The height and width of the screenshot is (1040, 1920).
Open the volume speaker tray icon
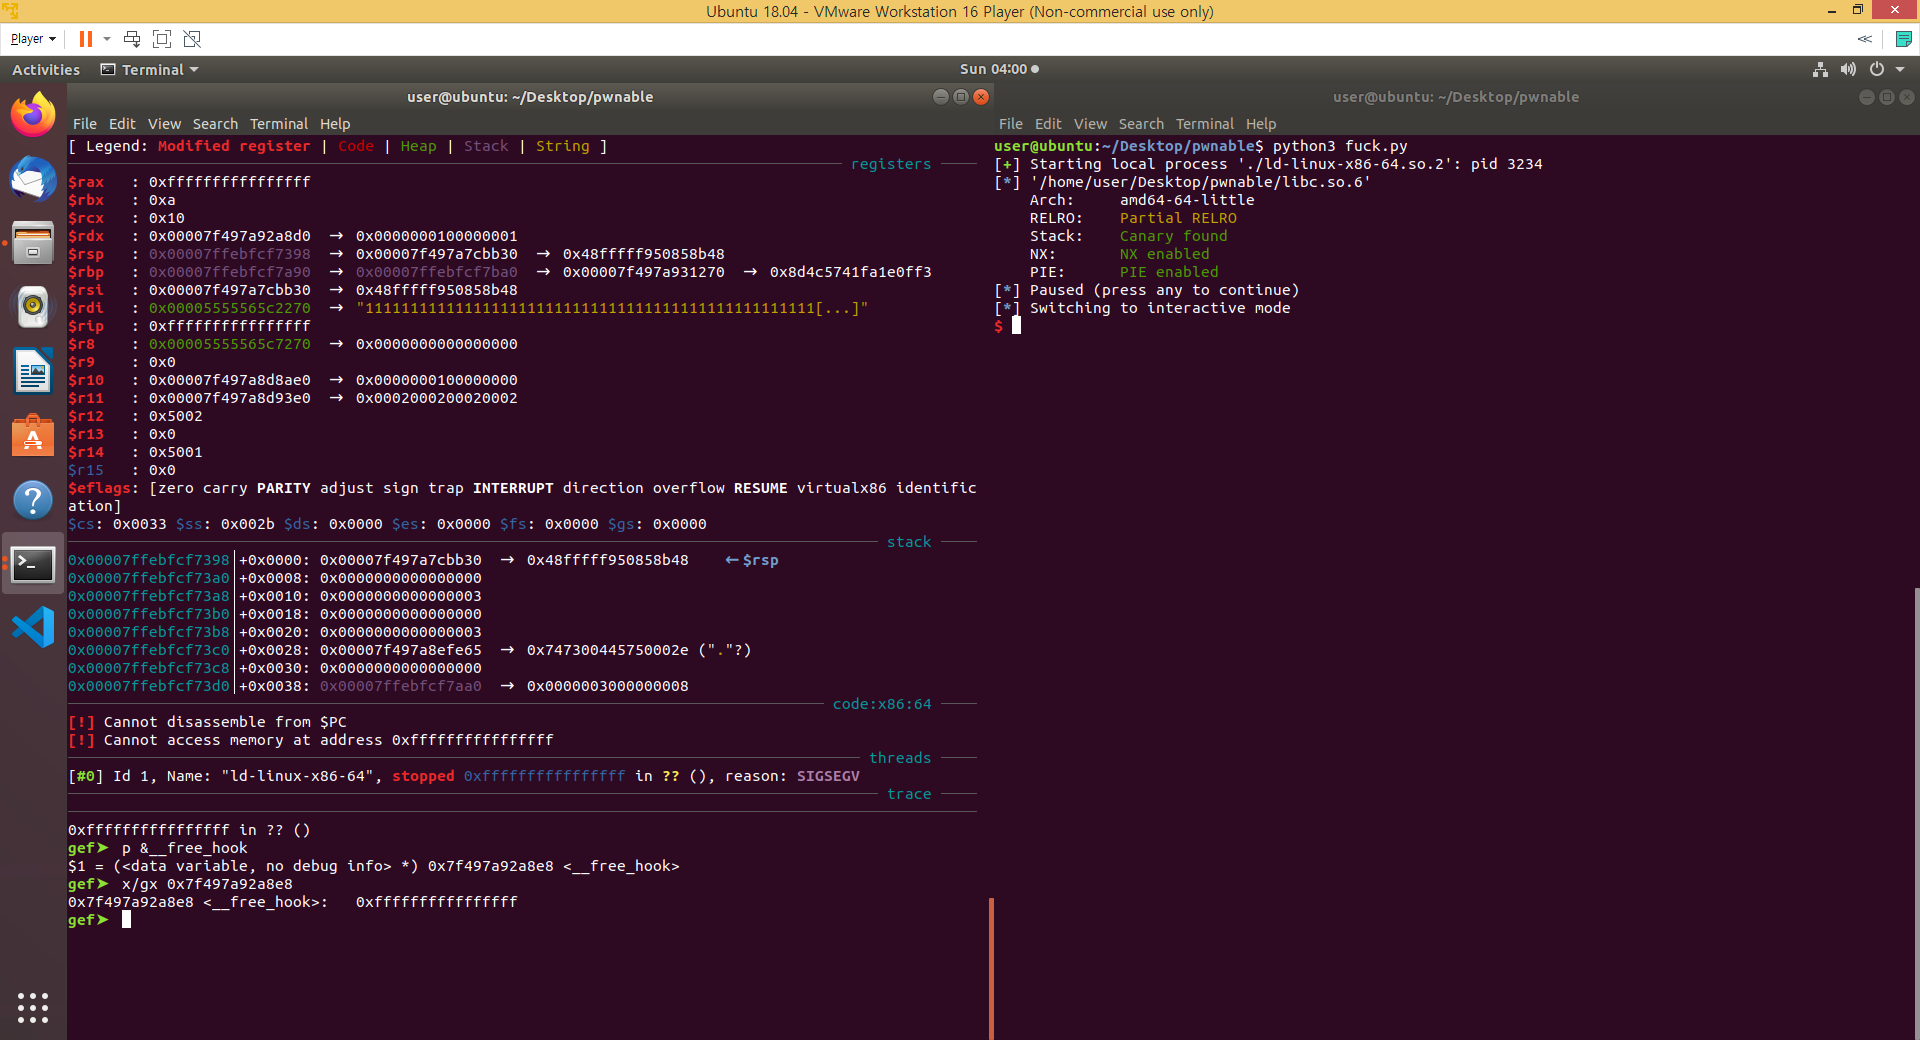click(x=1848, y=69)
